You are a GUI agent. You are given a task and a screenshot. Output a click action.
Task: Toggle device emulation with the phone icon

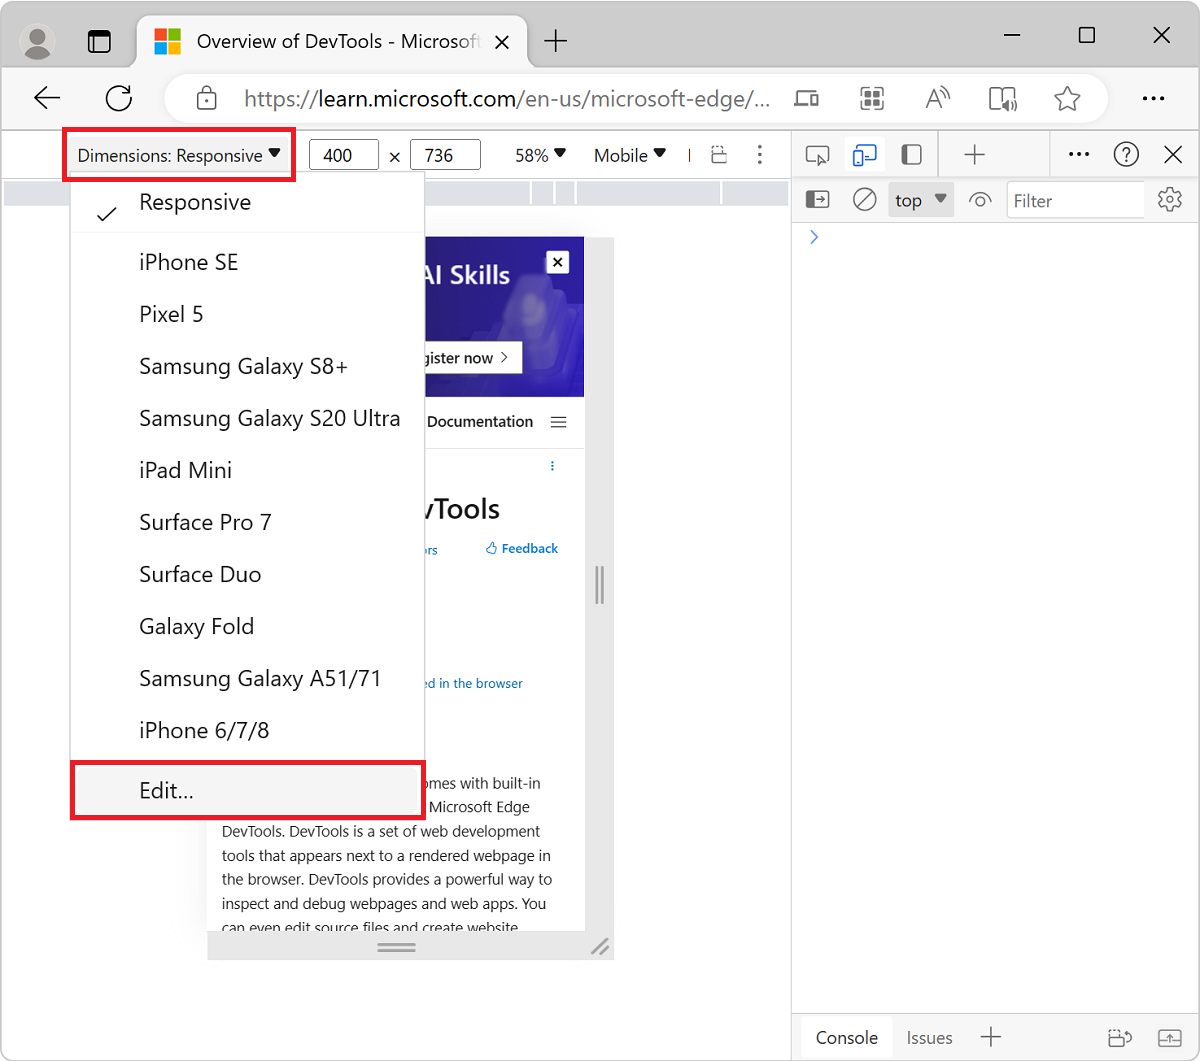coord(864,154)
